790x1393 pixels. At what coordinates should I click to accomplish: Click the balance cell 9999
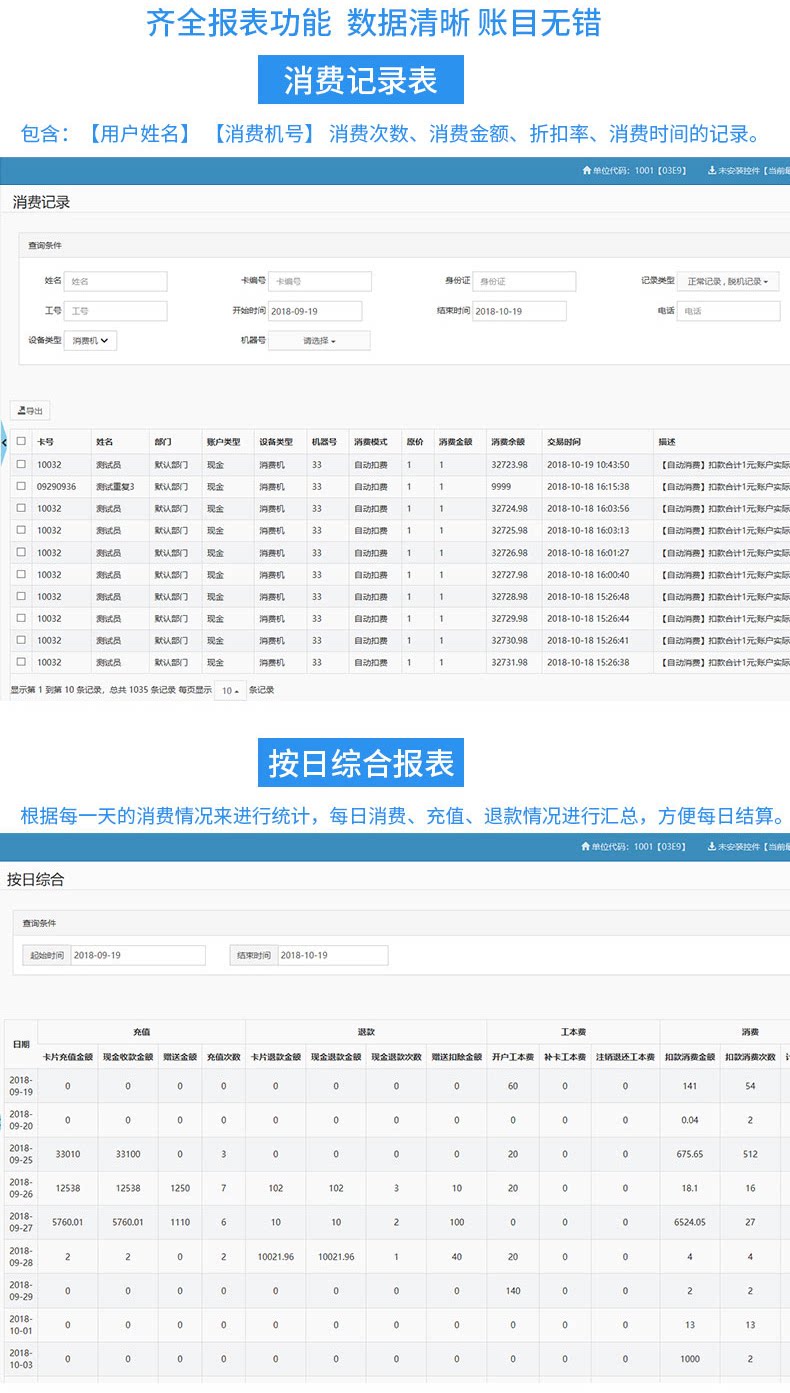tap(501, 486)
